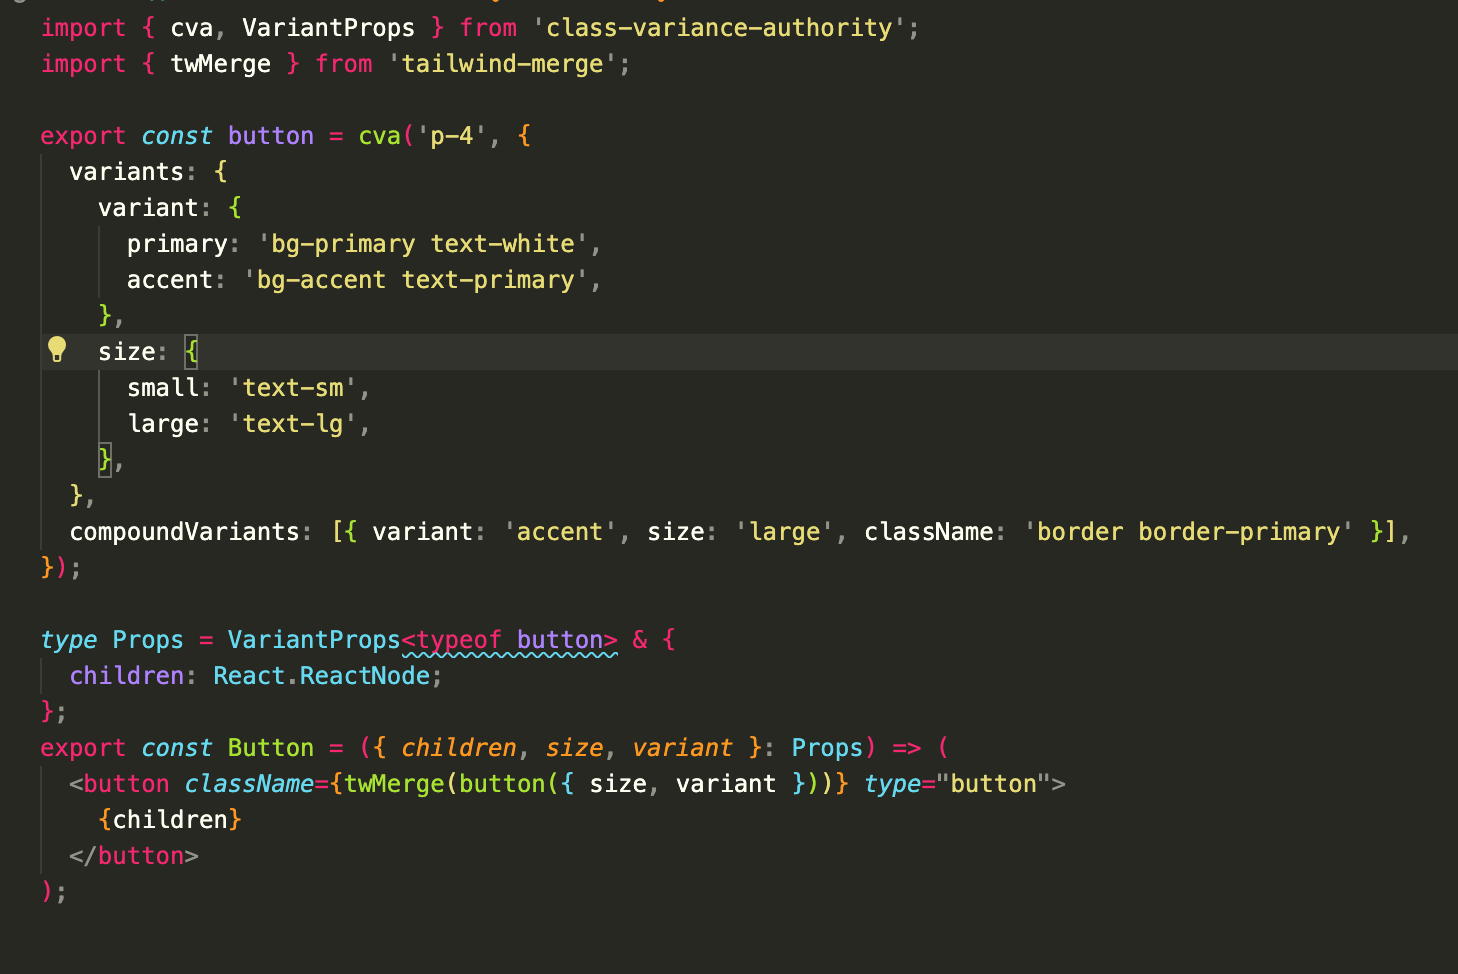Select the 'p-4' string argument
The height and width of the screenshot is (974, 1458).
click(x=450, y=135)
